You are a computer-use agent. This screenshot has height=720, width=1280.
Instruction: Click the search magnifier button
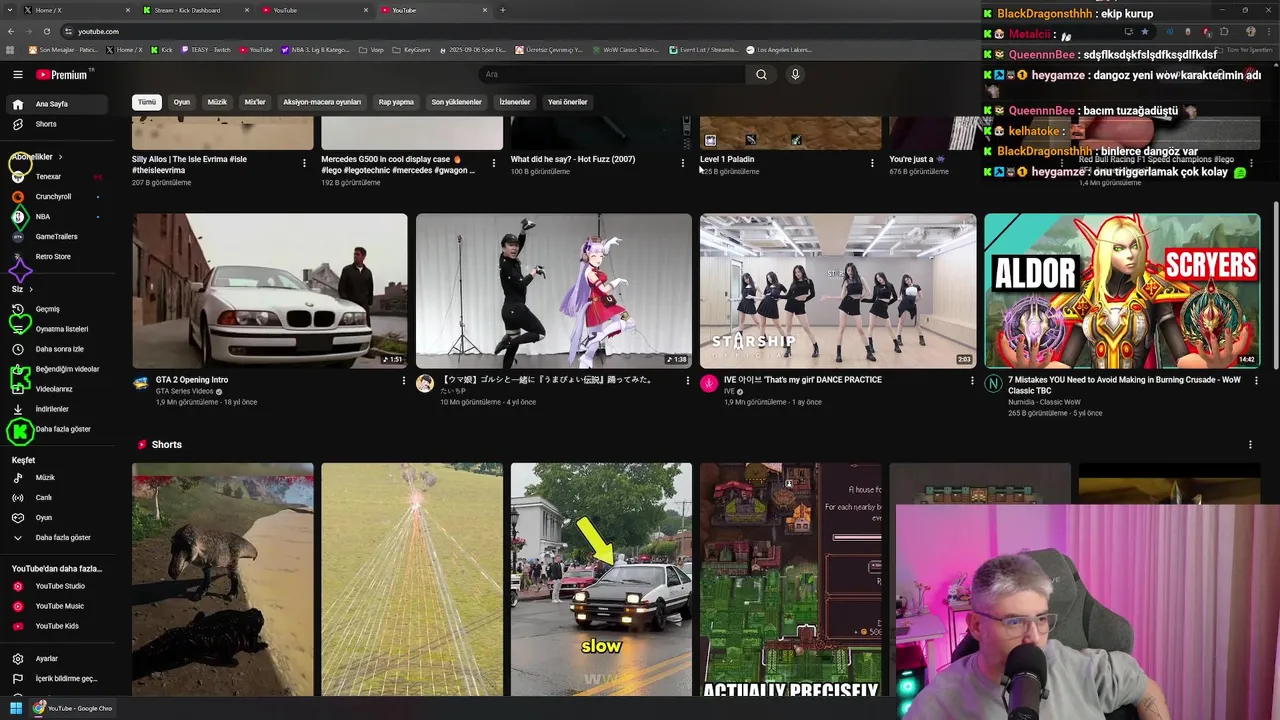point(761,75)
